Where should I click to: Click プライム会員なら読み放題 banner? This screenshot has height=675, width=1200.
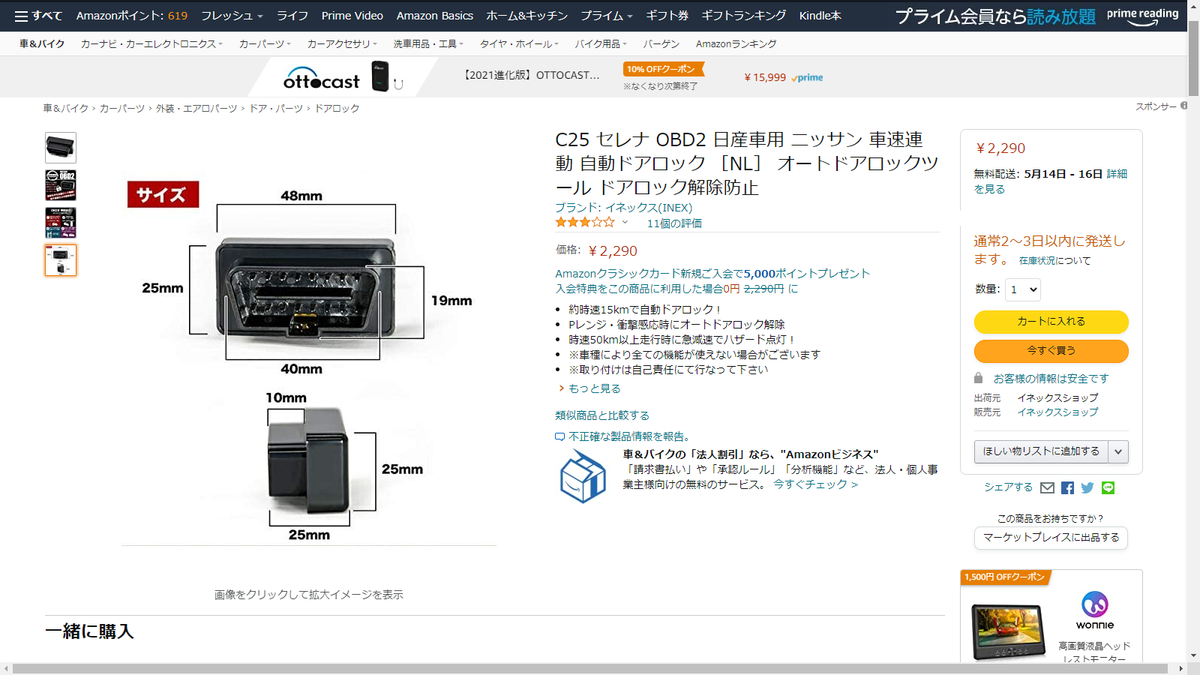coord(995,16)
